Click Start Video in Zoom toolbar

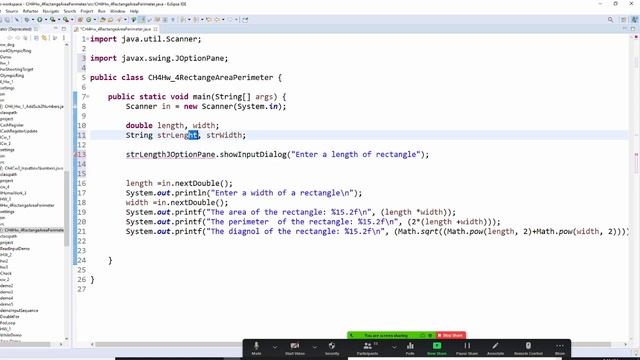pos(295,348)
